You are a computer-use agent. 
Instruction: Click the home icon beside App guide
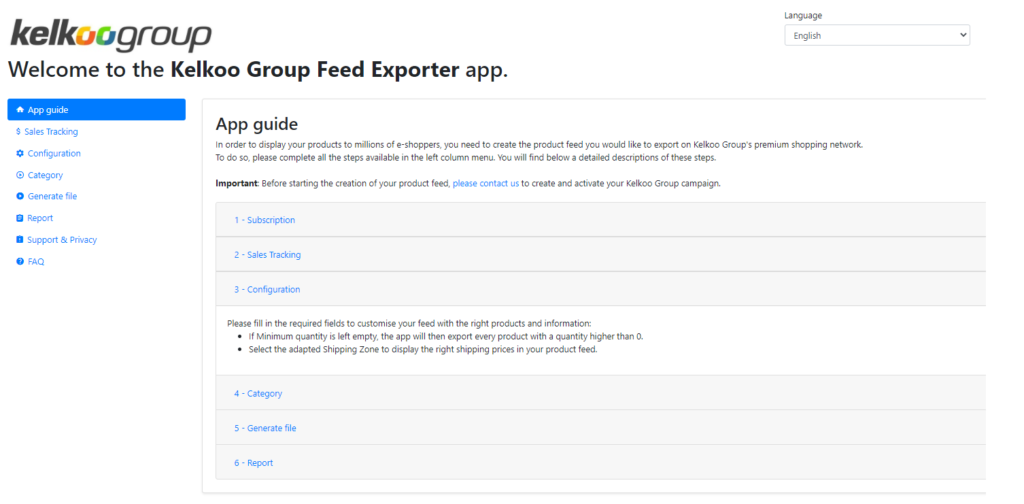[20, 110]
